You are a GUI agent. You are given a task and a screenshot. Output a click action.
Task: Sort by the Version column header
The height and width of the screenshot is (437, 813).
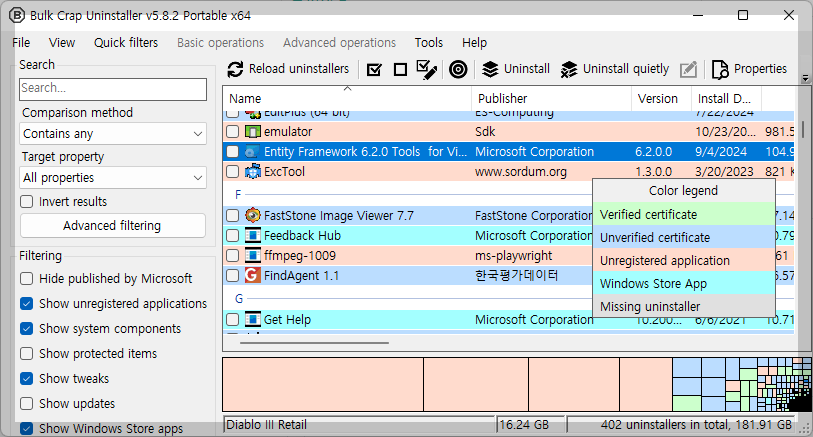click(661, 98)
